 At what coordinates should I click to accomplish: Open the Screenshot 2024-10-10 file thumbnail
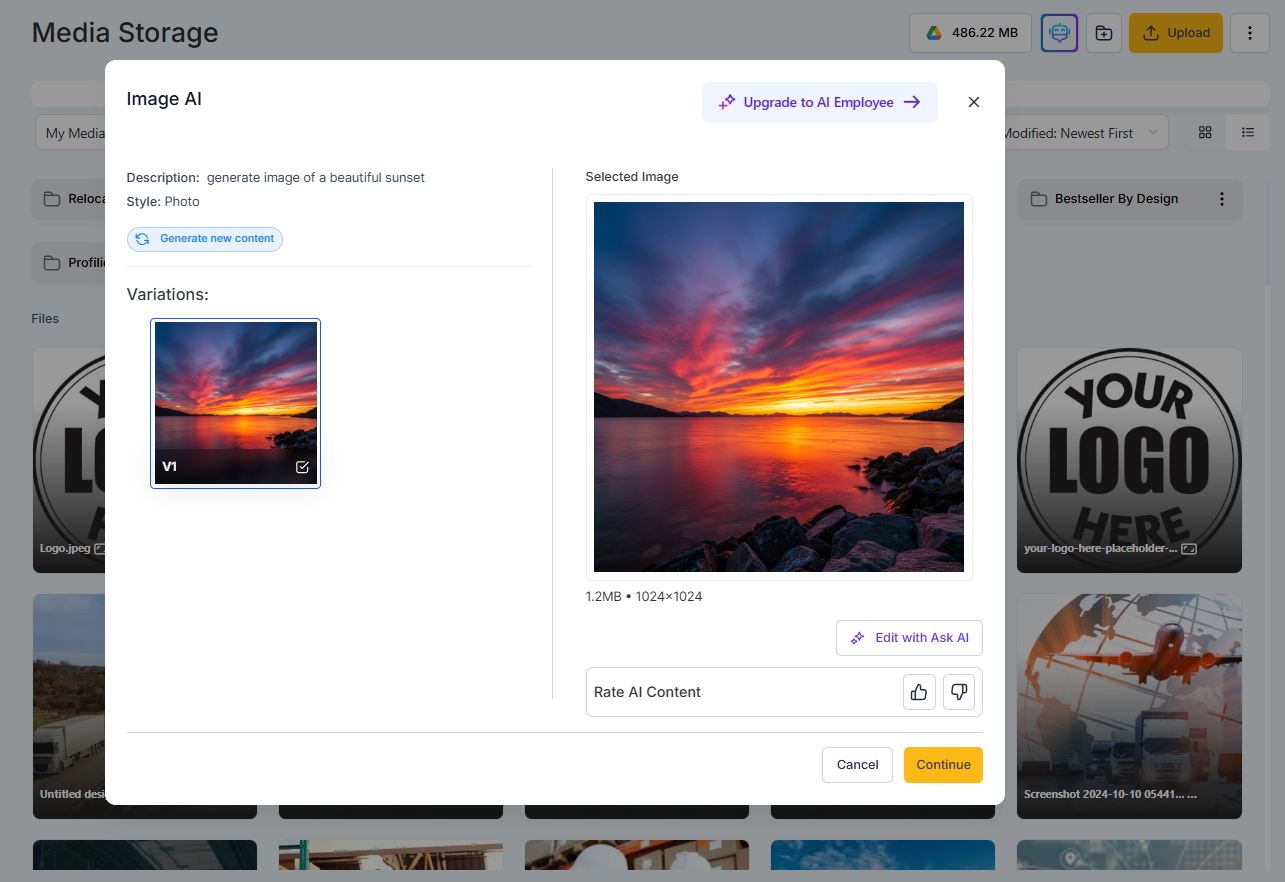1129,707
